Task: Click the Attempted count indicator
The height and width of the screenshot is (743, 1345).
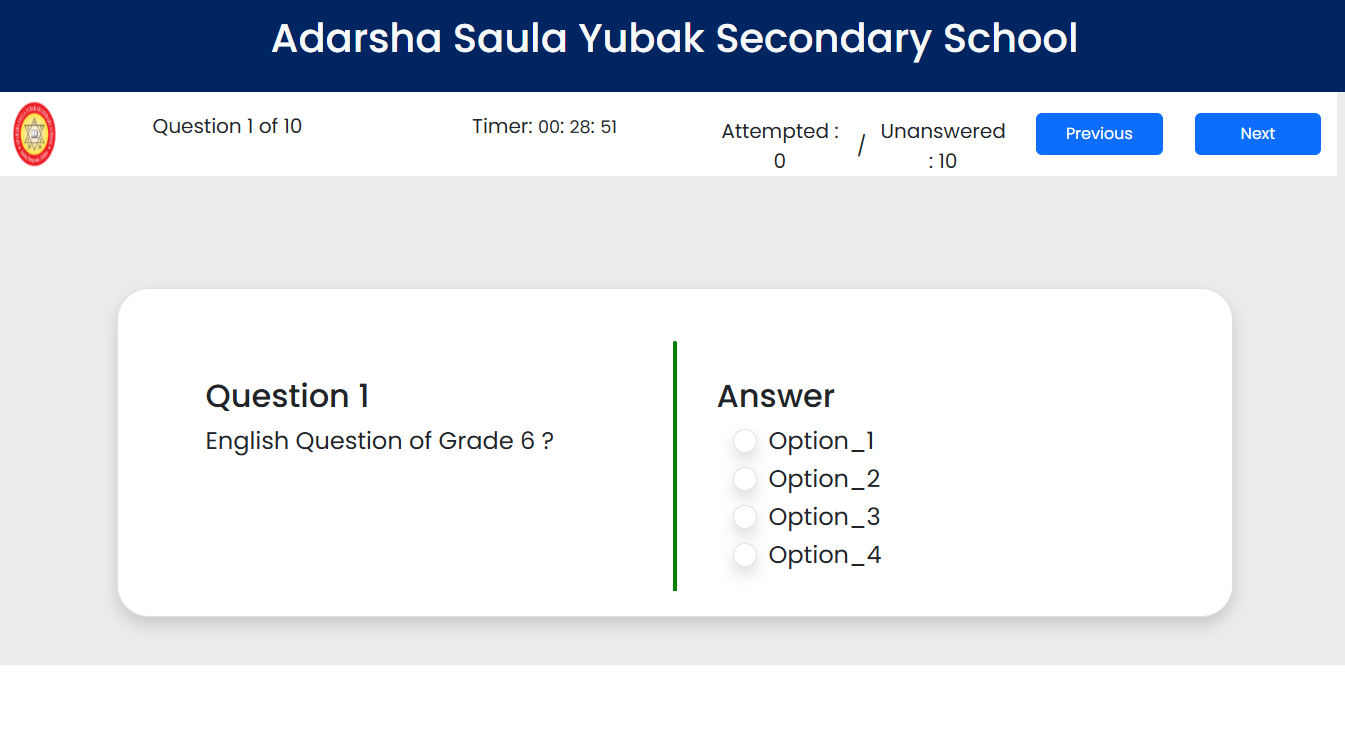Action: click(780, 145)
